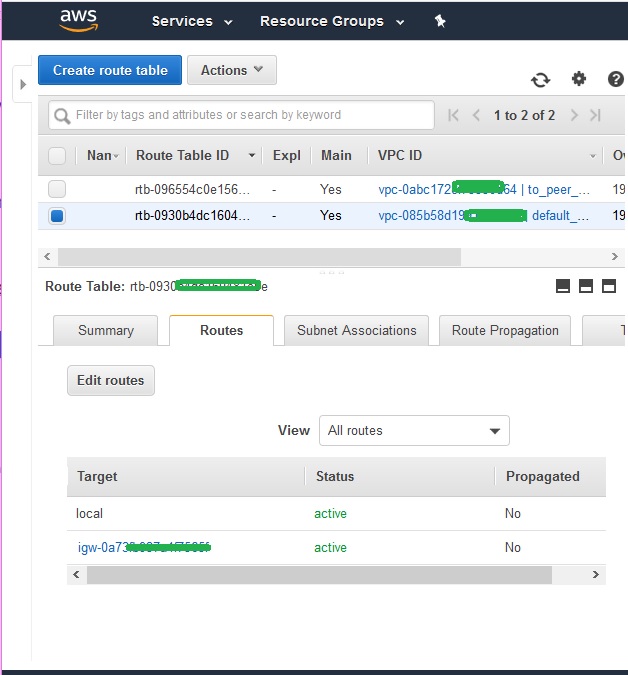Sort by the Expl column header

coord(287,155)
